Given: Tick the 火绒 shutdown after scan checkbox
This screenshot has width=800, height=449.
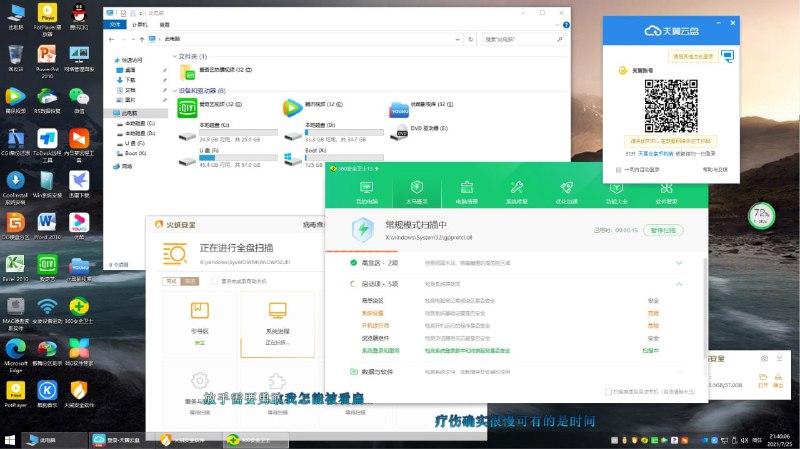Looking at the screenshot, I should [x=214, y=281].
